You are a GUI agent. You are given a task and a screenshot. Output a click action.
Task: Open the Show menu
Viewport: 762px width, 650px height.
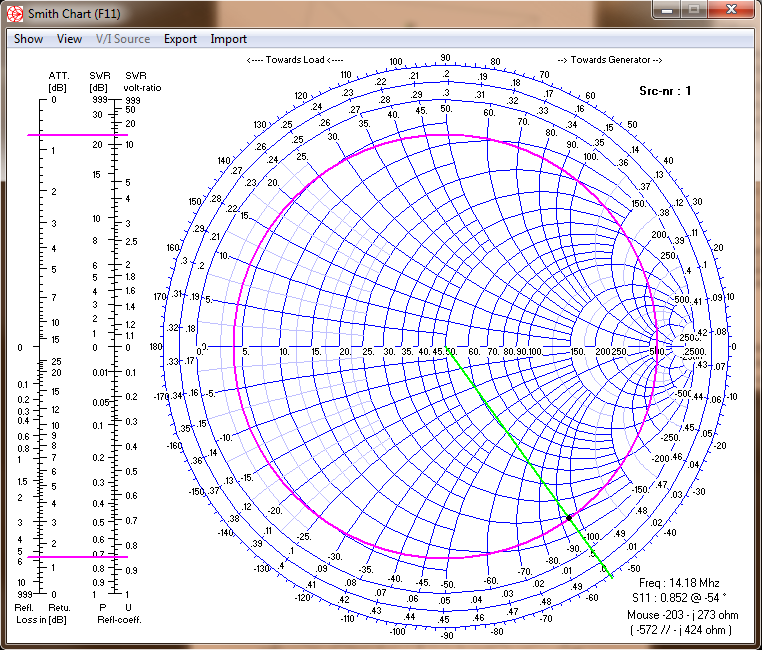28,39
